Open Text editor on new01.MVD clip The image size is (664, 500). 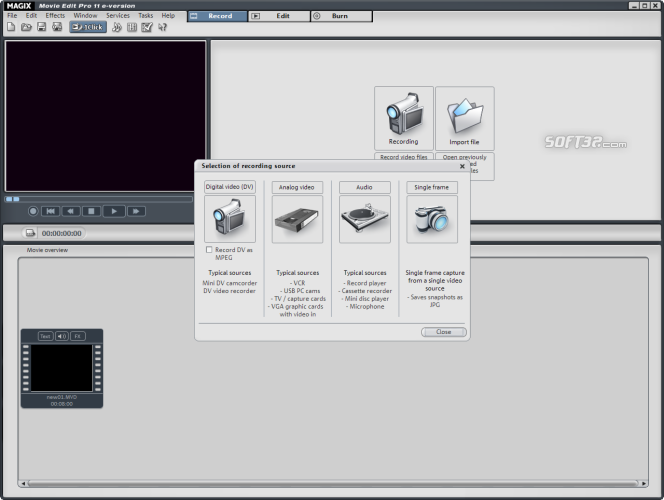point(45,336)
